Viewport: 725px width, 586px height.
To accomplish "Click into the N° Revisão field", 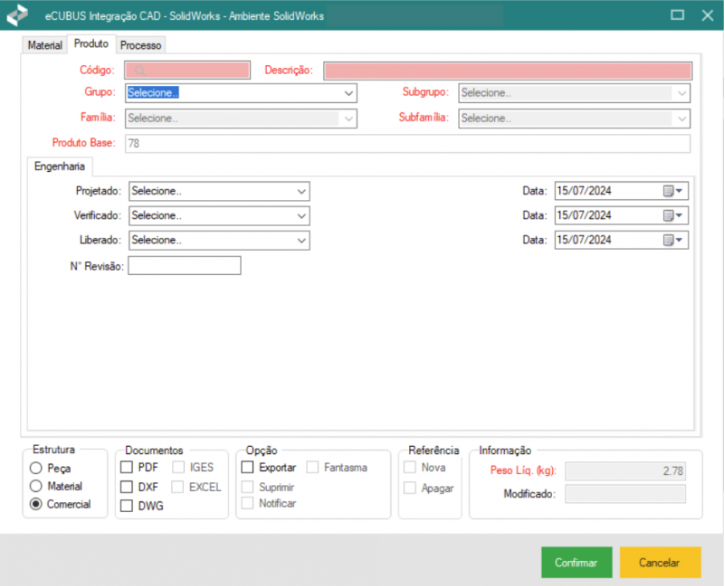I will pyautogui.click(x=185, y=266).
